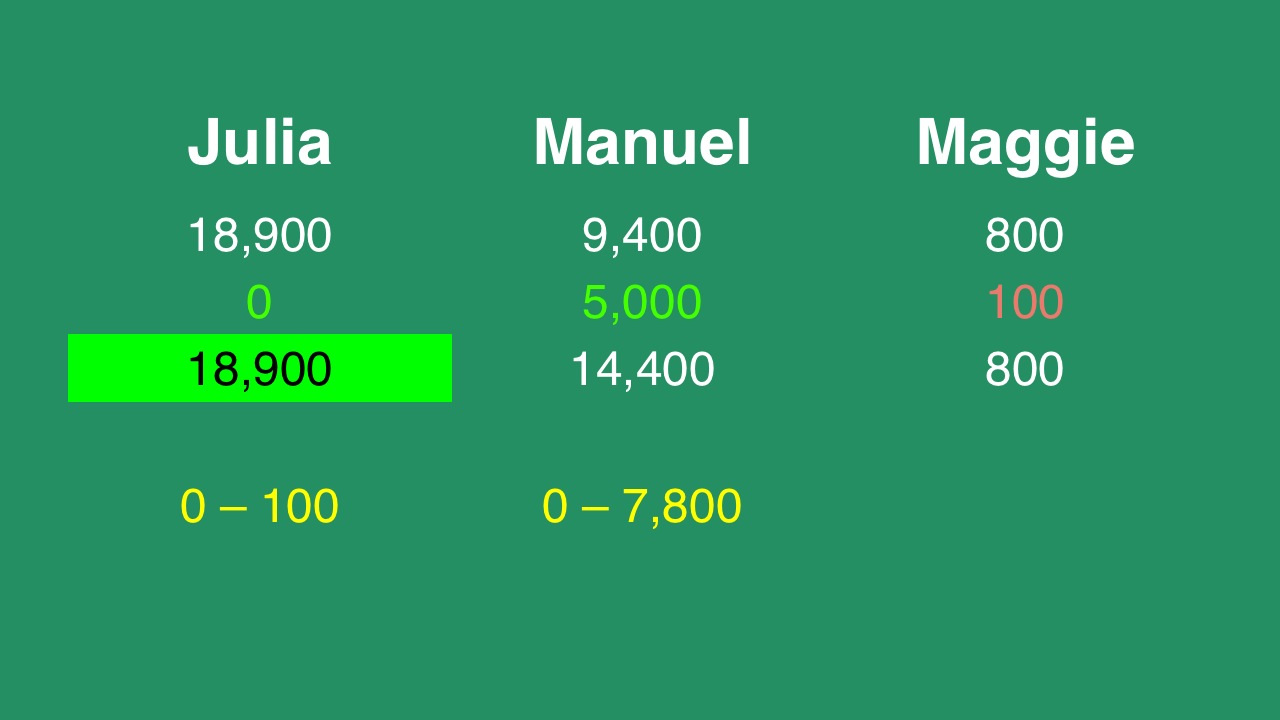Viewport: 1280px width, 720px height.
Task: Select Julia's black final score 18,900
Action: (x=259, y=369)
